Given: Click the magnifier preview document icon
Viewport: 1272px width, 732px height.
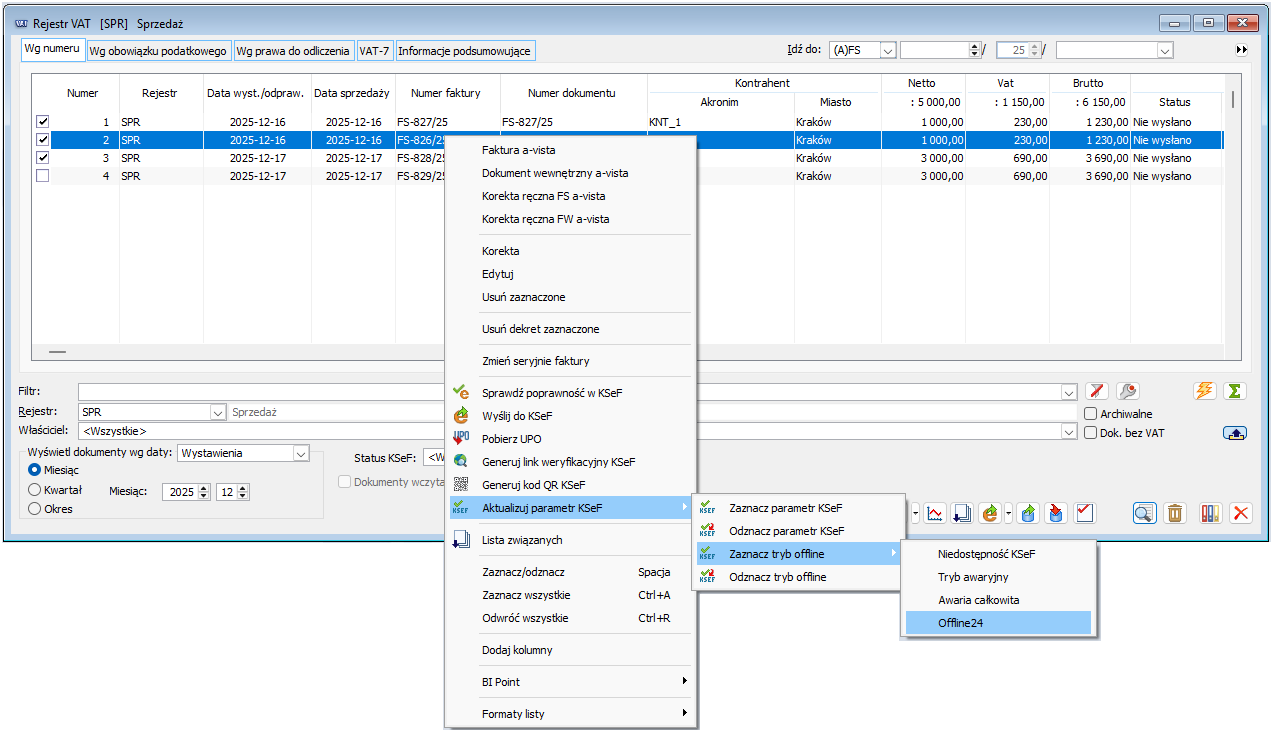Looking at the screenshot, I should coord(1145,513).
